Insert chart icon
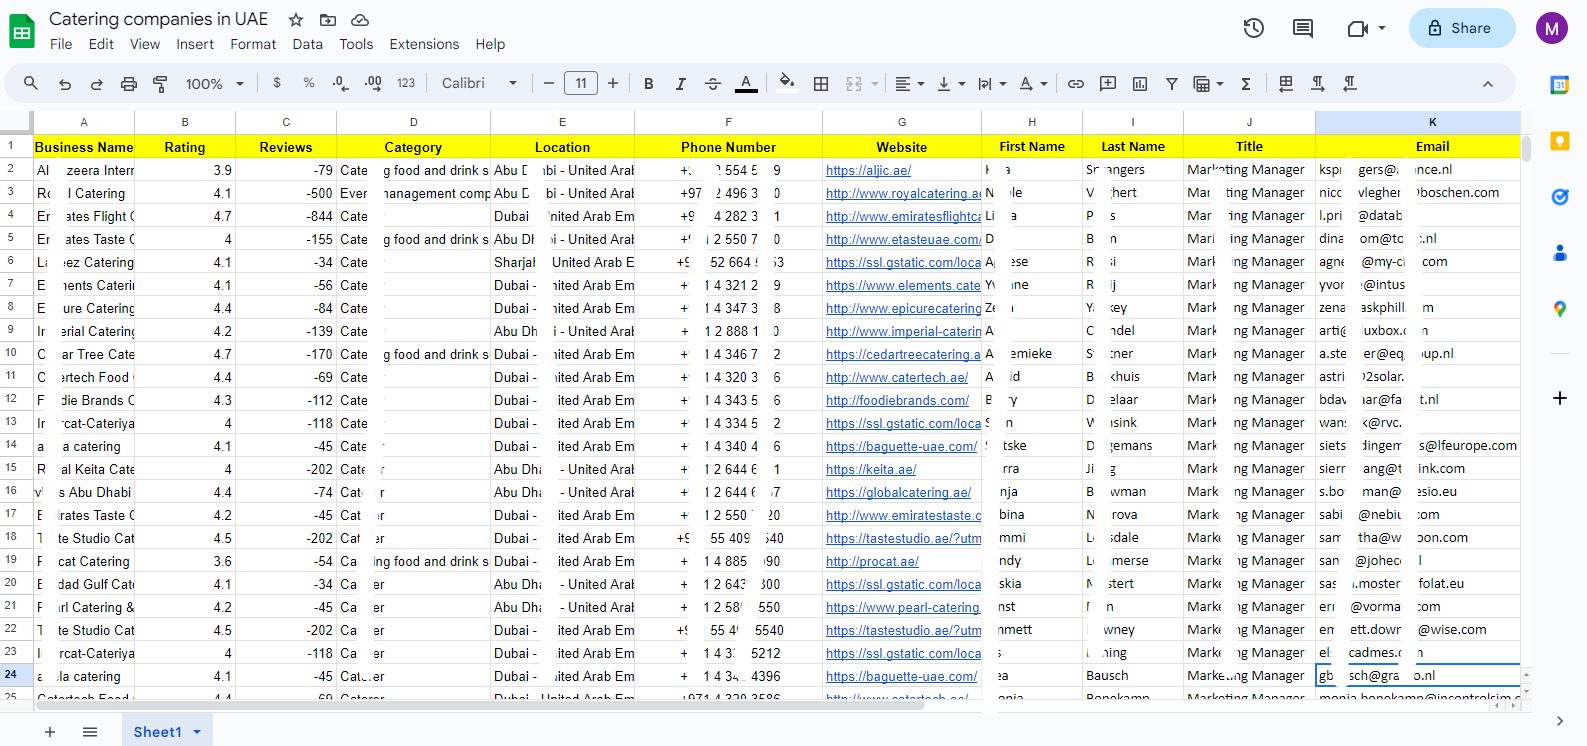Image resolution: width=1587 pixels, height=746 pixels. tap(1140, 84)
